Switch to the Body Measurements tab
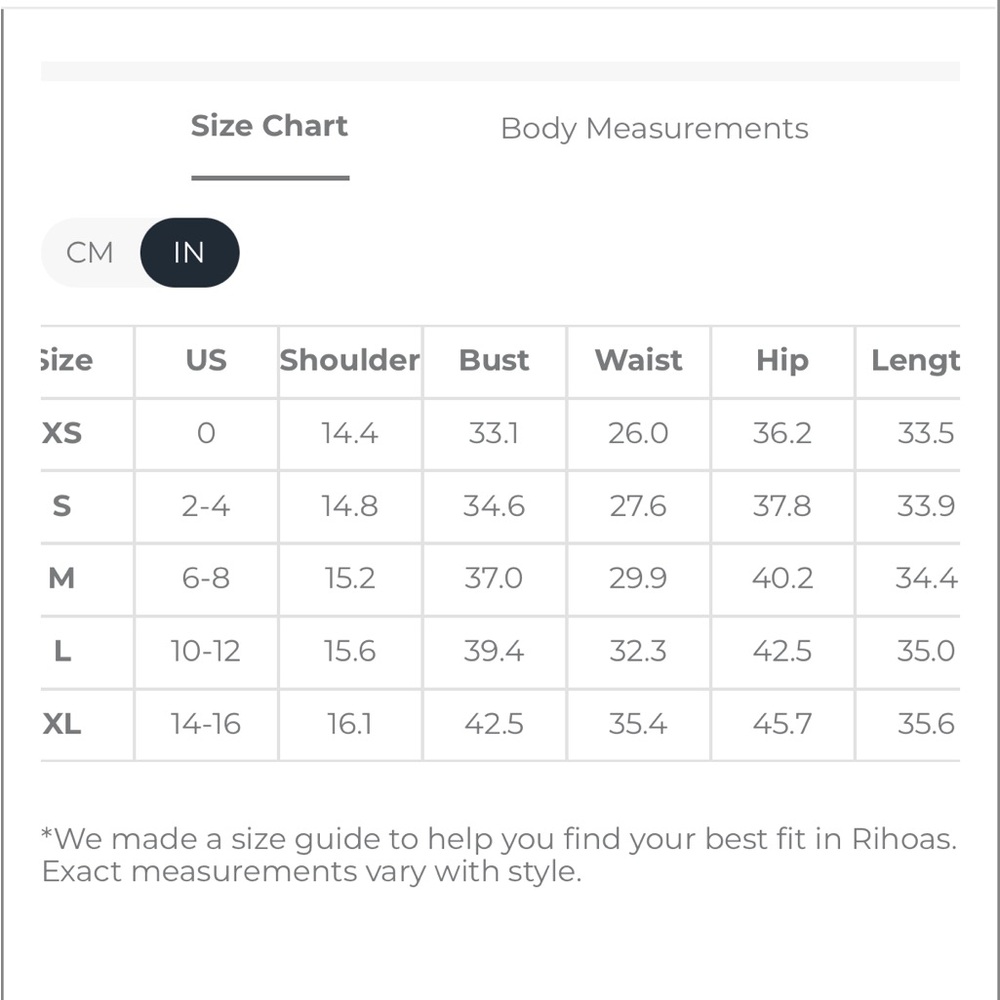 [654, 128]
